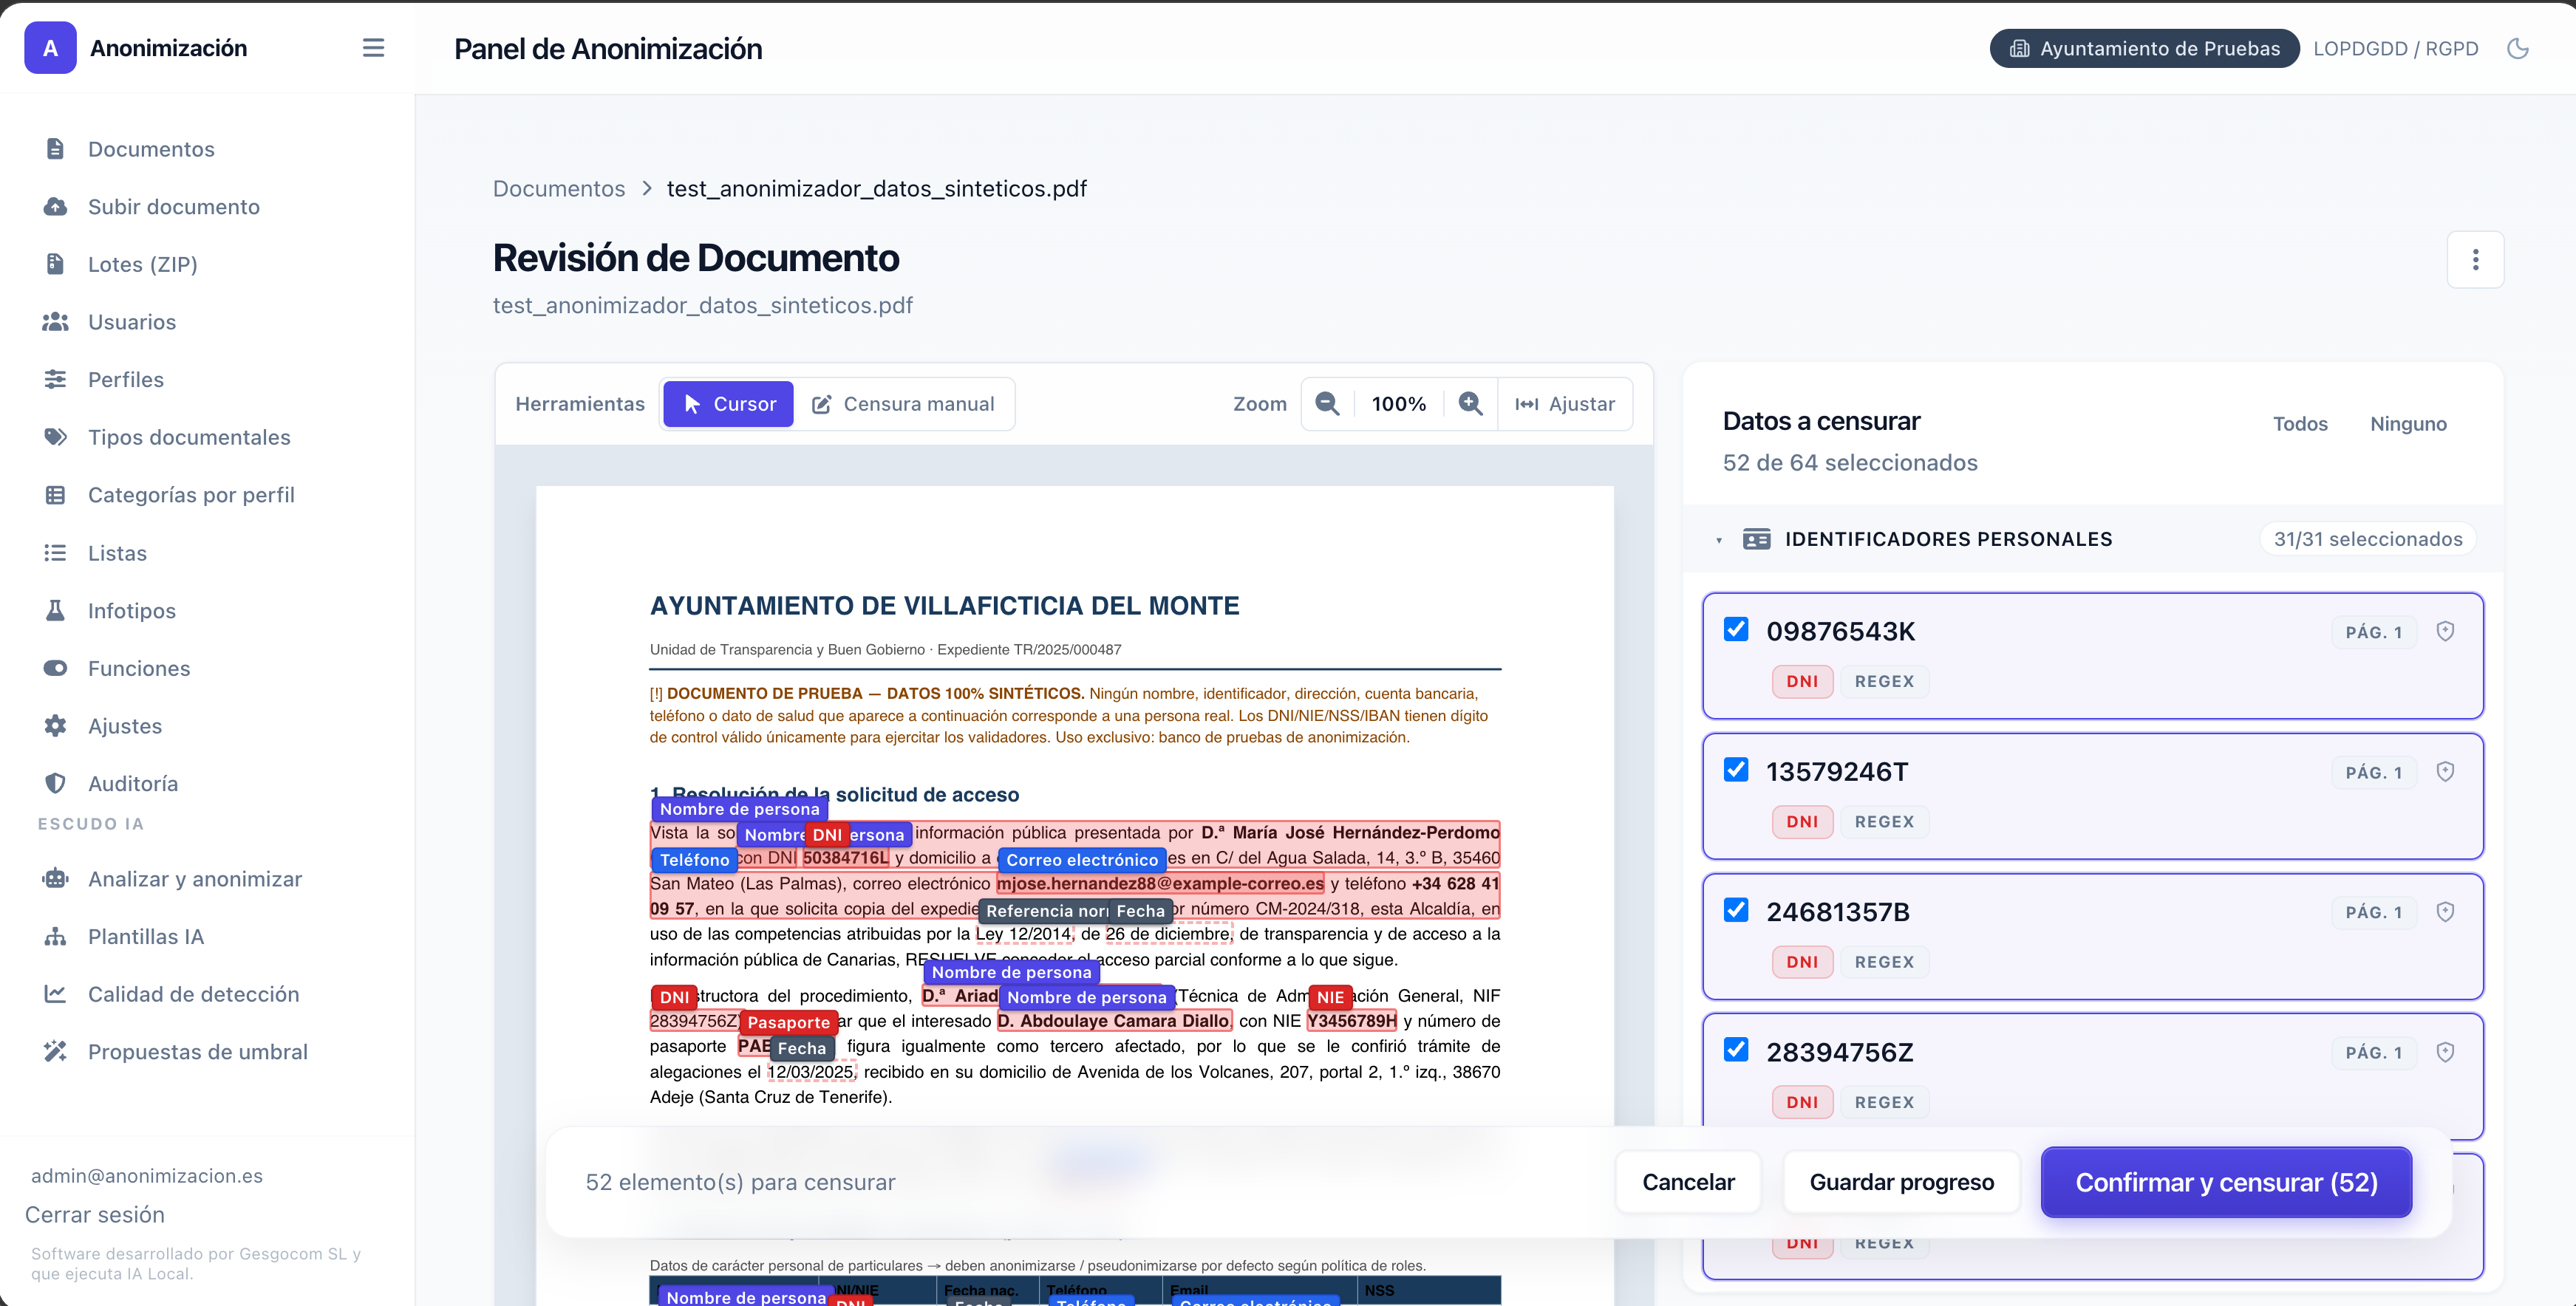Zoom in with the plus magnifier
Viewport: 2576px width, 1306px height.
(x=1470, y=404)
